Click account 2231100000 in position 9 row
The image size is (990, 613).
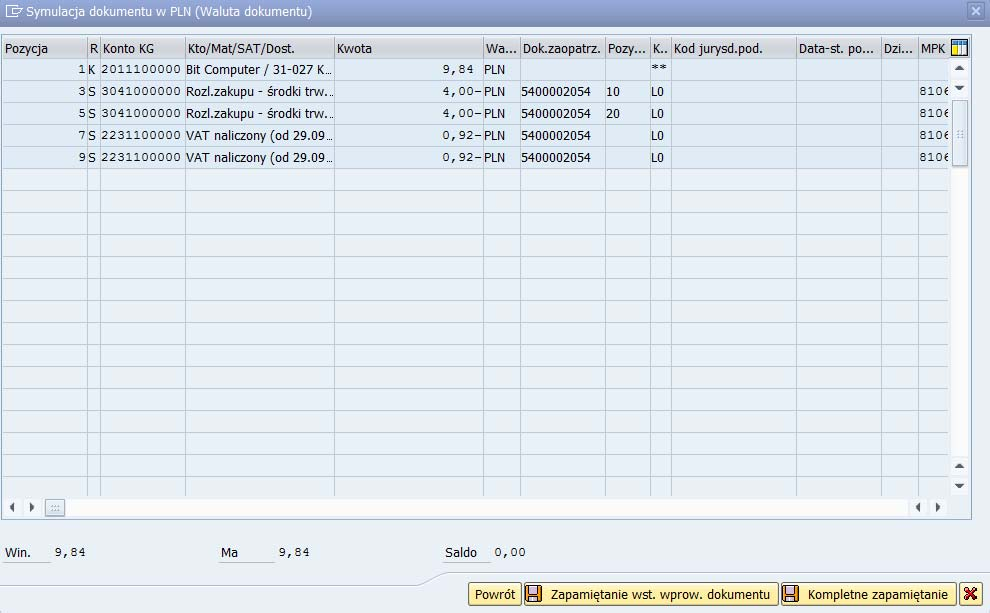coord(142,158)
